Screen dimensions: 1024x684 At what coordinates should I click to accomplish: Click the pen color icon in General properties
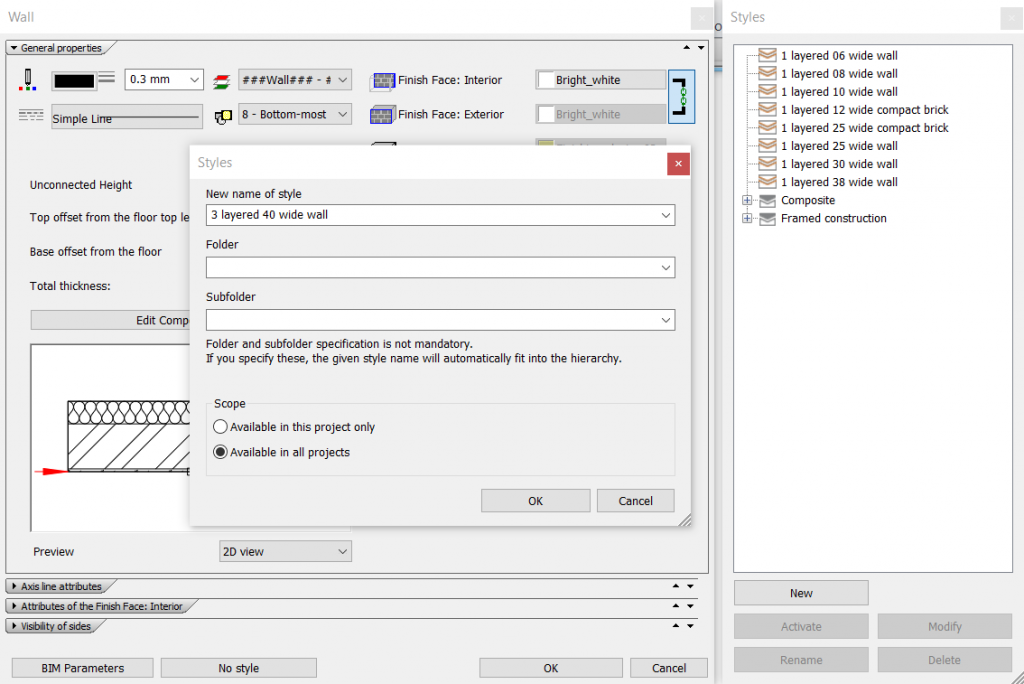pyautogui.click(x=28, y=80)
